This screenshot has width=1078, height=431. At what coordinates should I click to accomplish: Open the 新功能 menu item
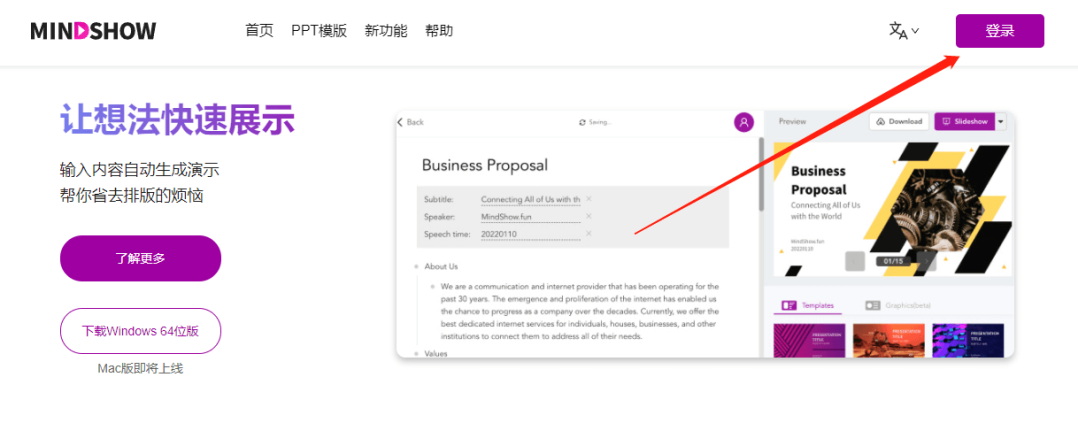tap(386, 31)
